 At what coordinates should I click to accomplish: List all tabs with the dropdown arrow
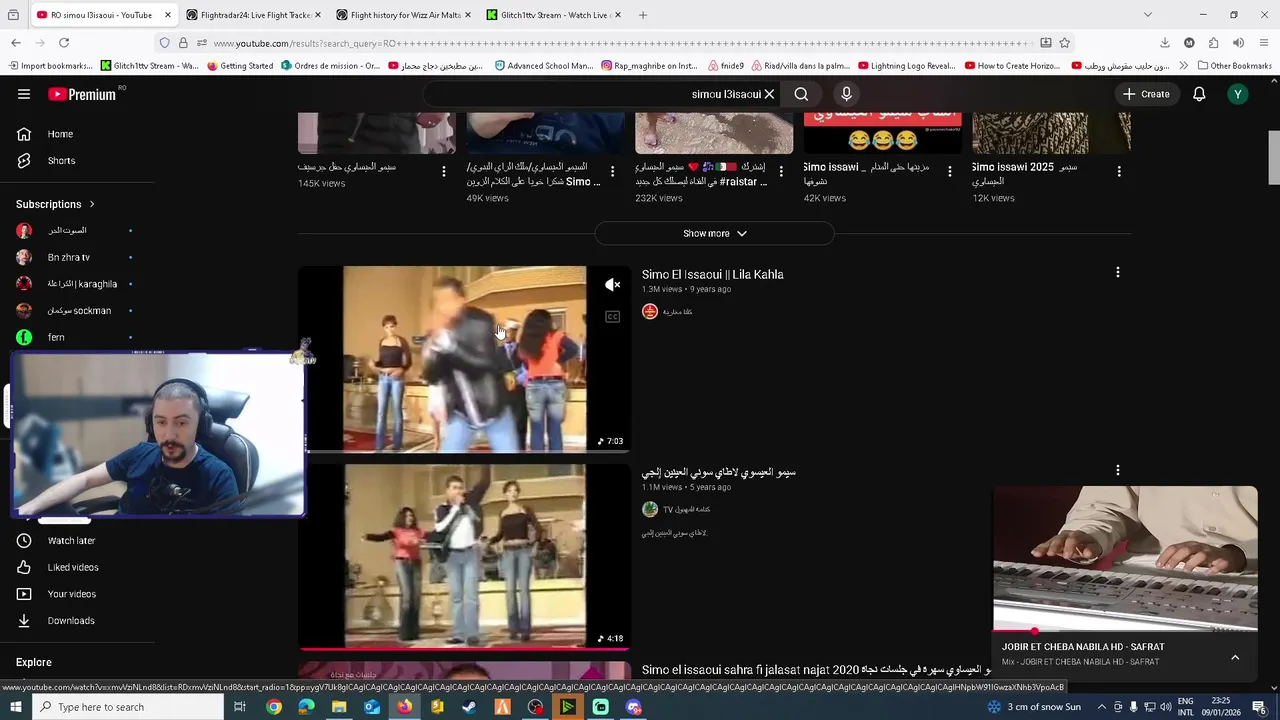coord(1147,15)
